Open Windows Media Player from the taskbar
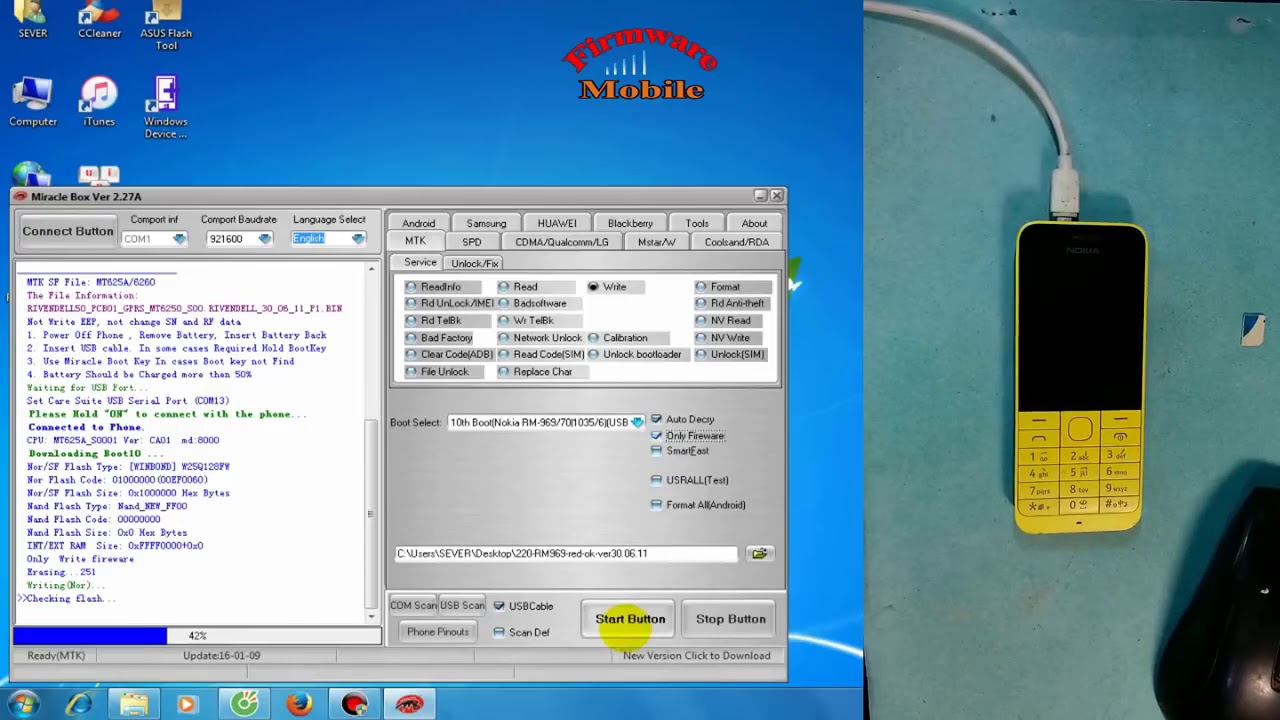The image size is (1280, 720). 188,704
